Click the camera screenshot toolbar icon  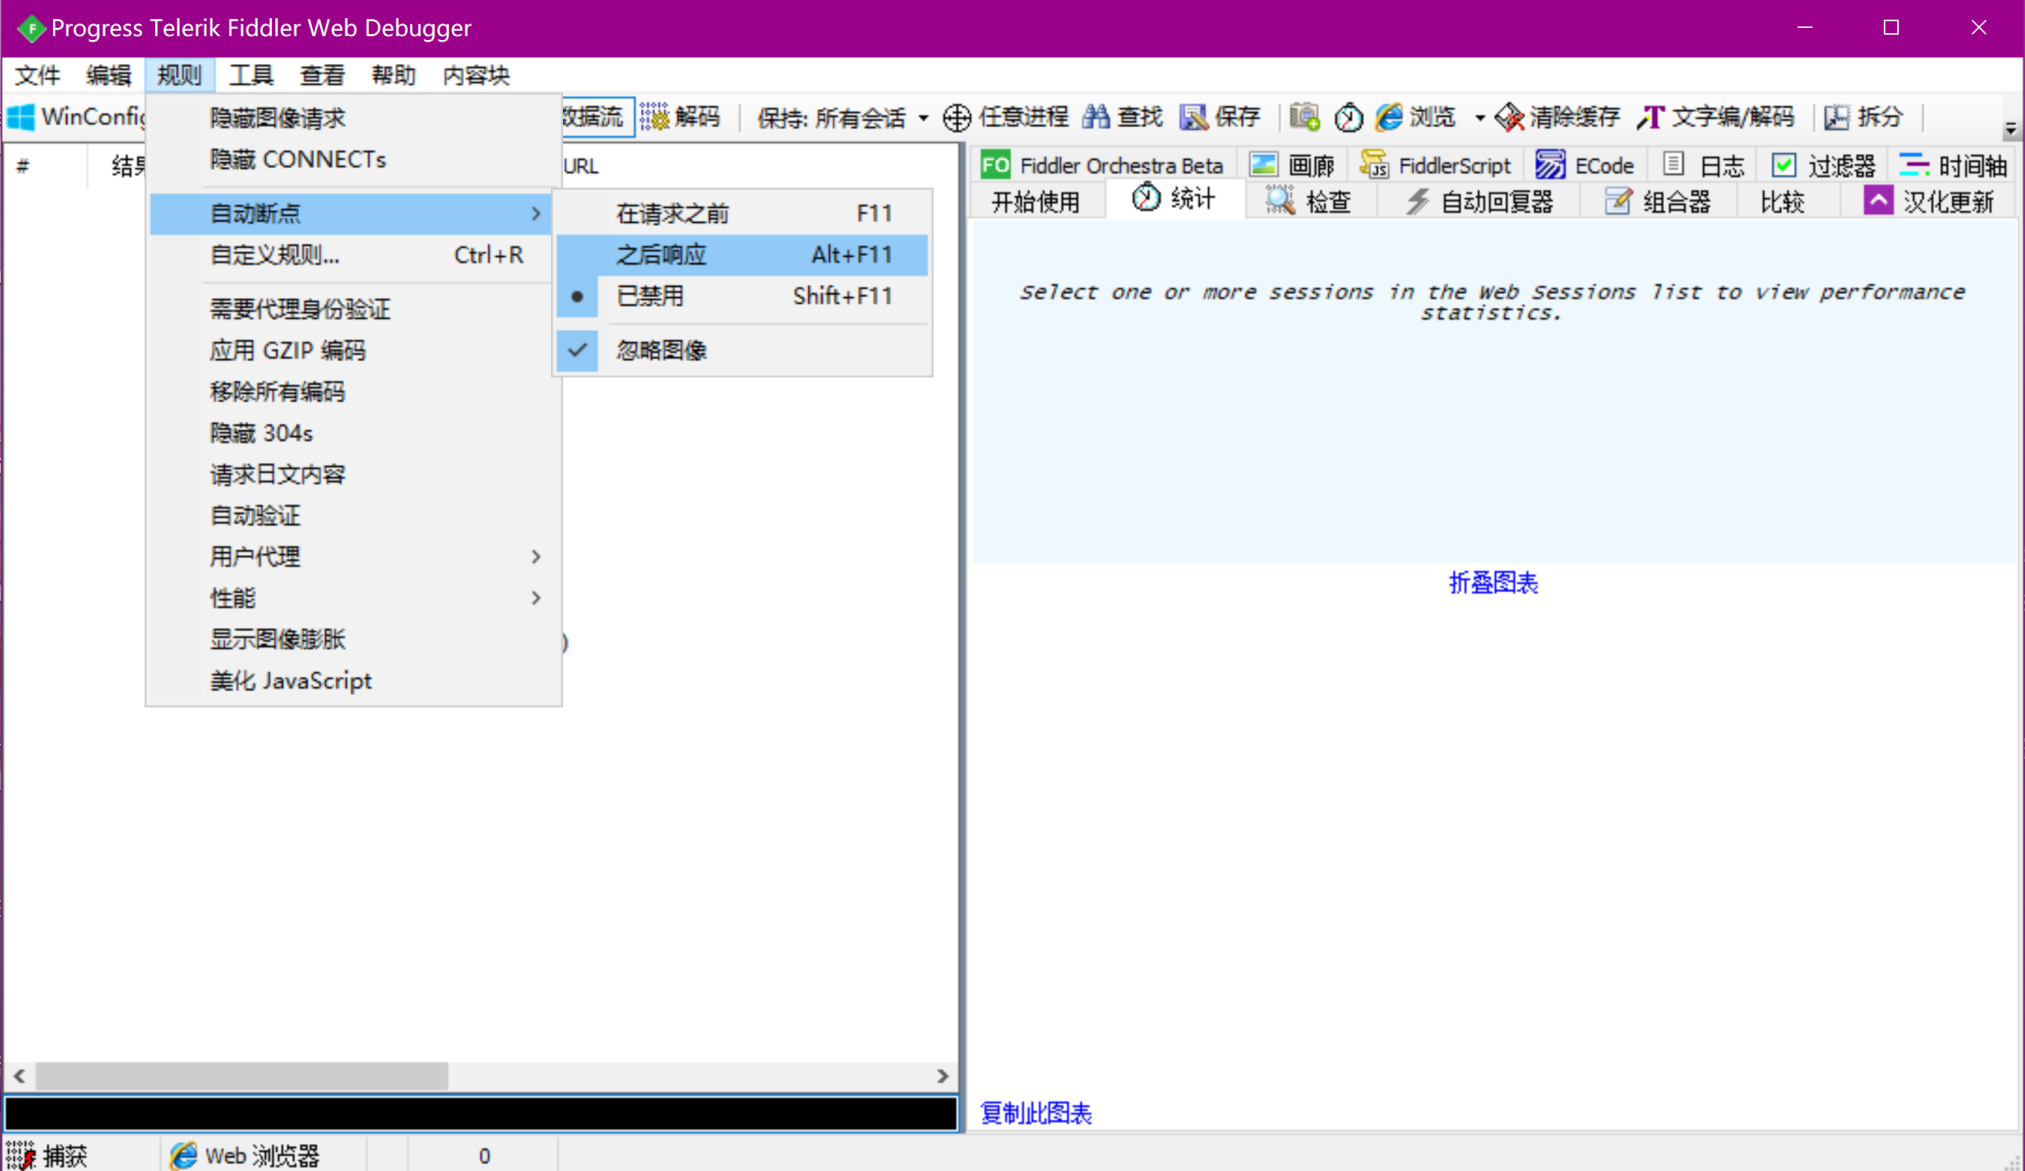pyautogui.click(x=1304, y=117)
